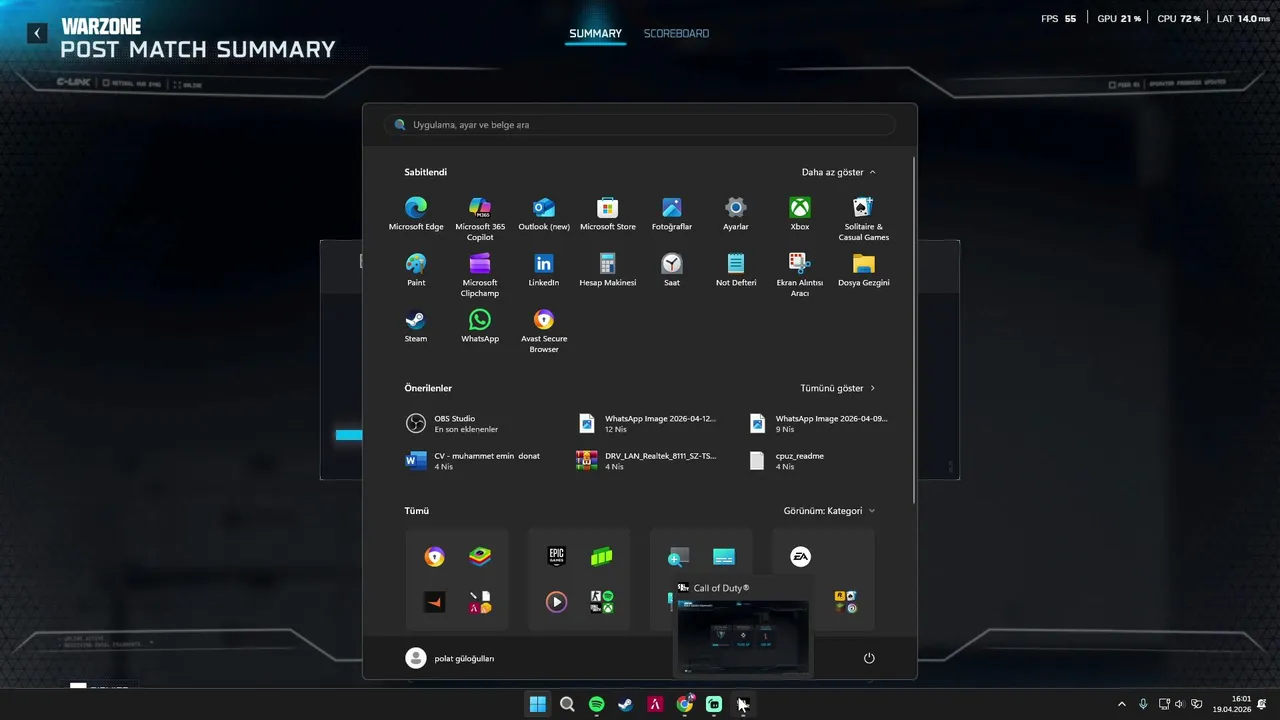Click the Start menu vertical scrollbar
1280x720 pixels.
point(914,330)
